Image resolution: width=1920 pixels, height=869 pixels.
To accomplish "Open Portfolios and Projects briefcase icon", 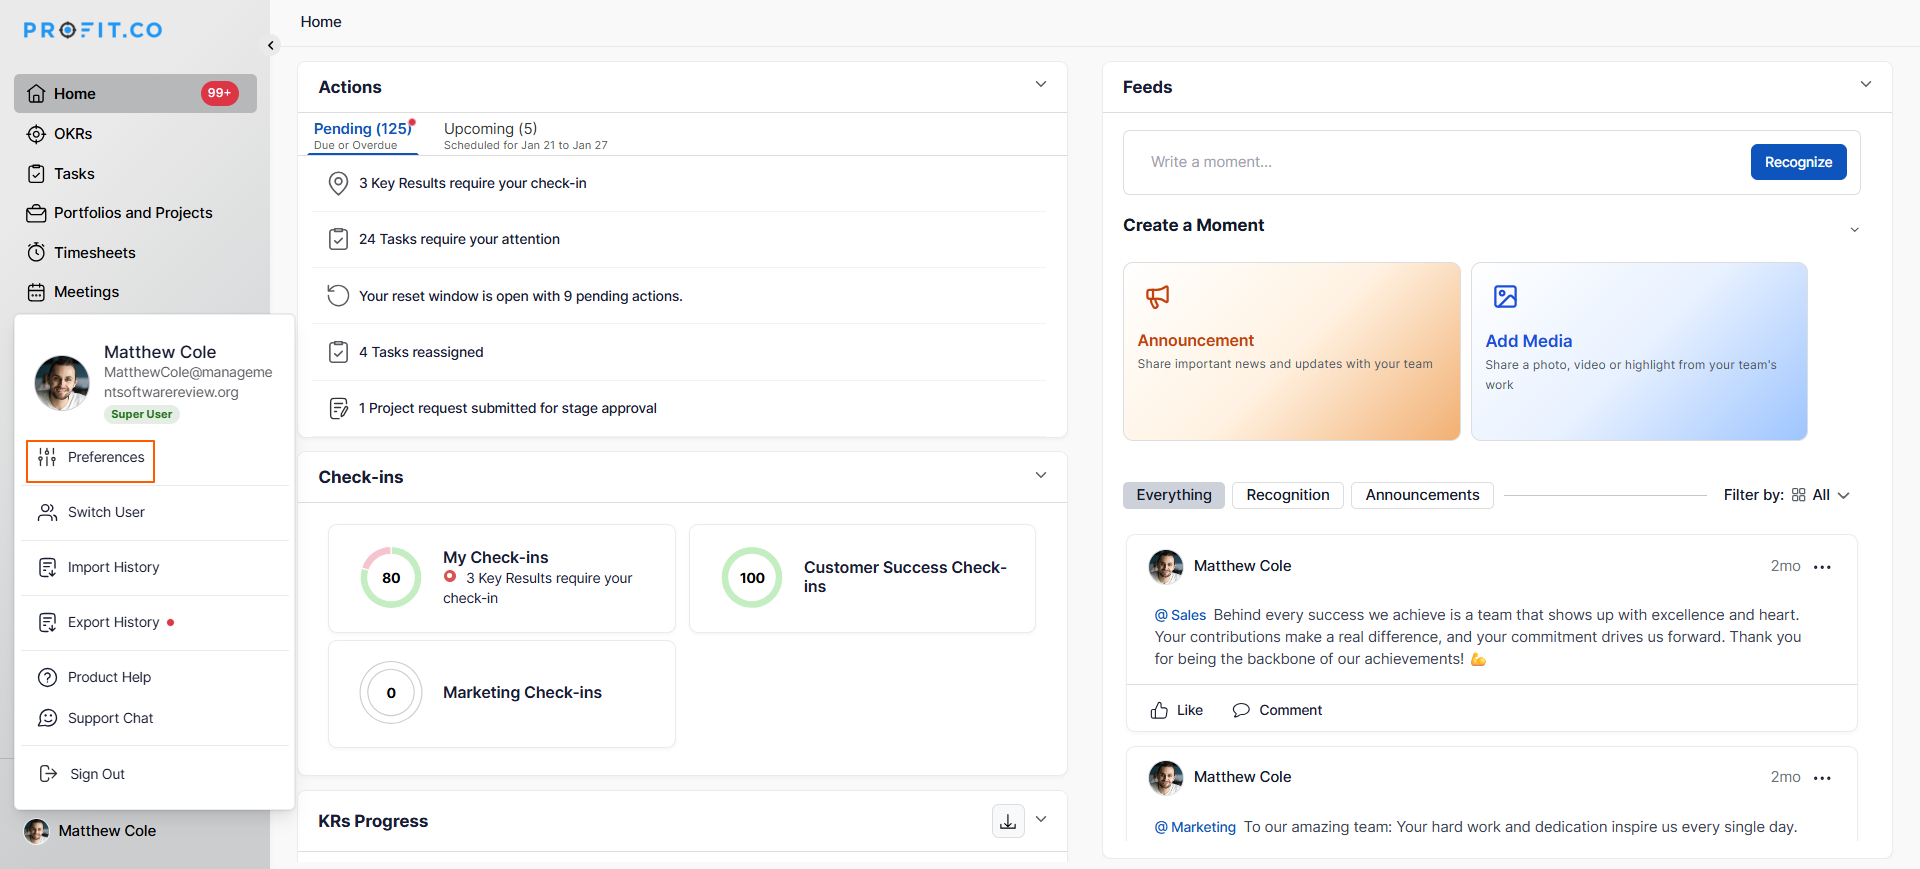I will point(36,213).
